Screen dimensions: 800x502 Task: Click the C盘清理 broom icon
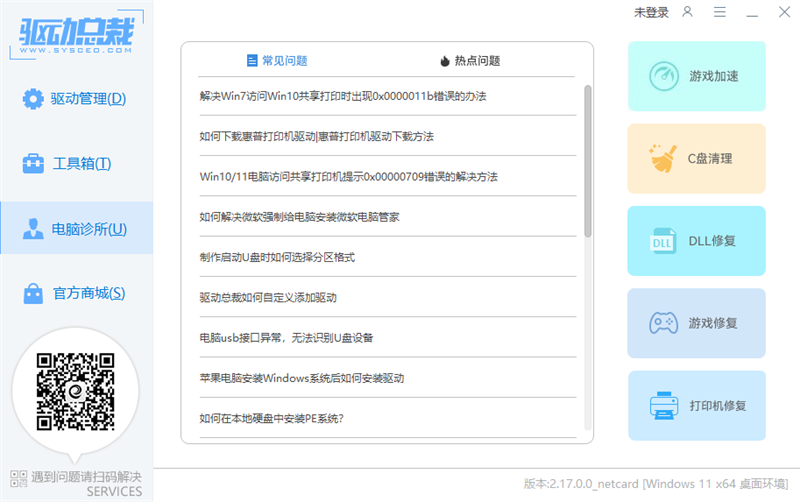click(662, 158)
